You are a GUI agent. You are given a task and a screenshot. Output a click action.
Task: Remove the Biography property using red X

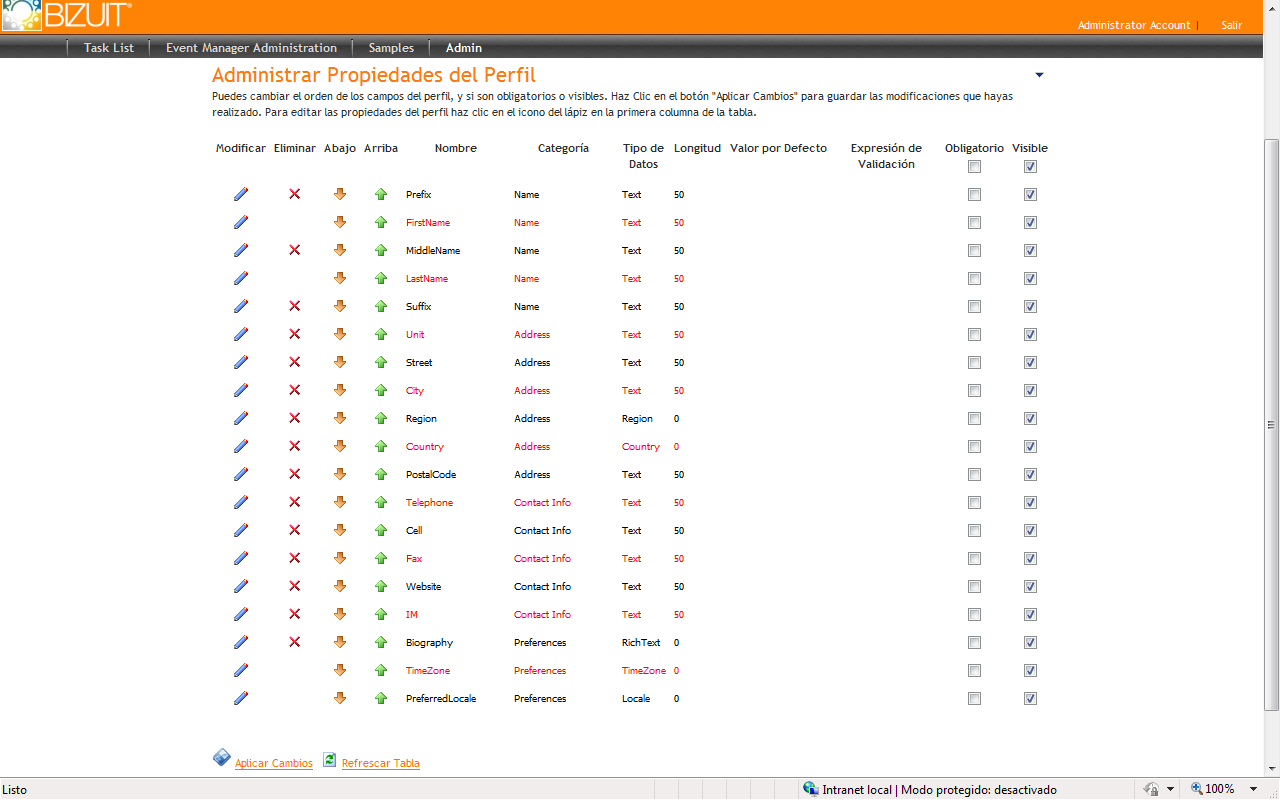coord(294,643)
